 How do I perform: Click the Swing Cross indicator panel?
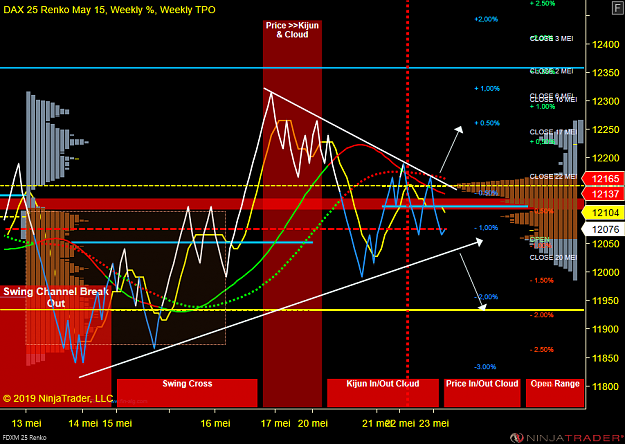click(187, 393)
